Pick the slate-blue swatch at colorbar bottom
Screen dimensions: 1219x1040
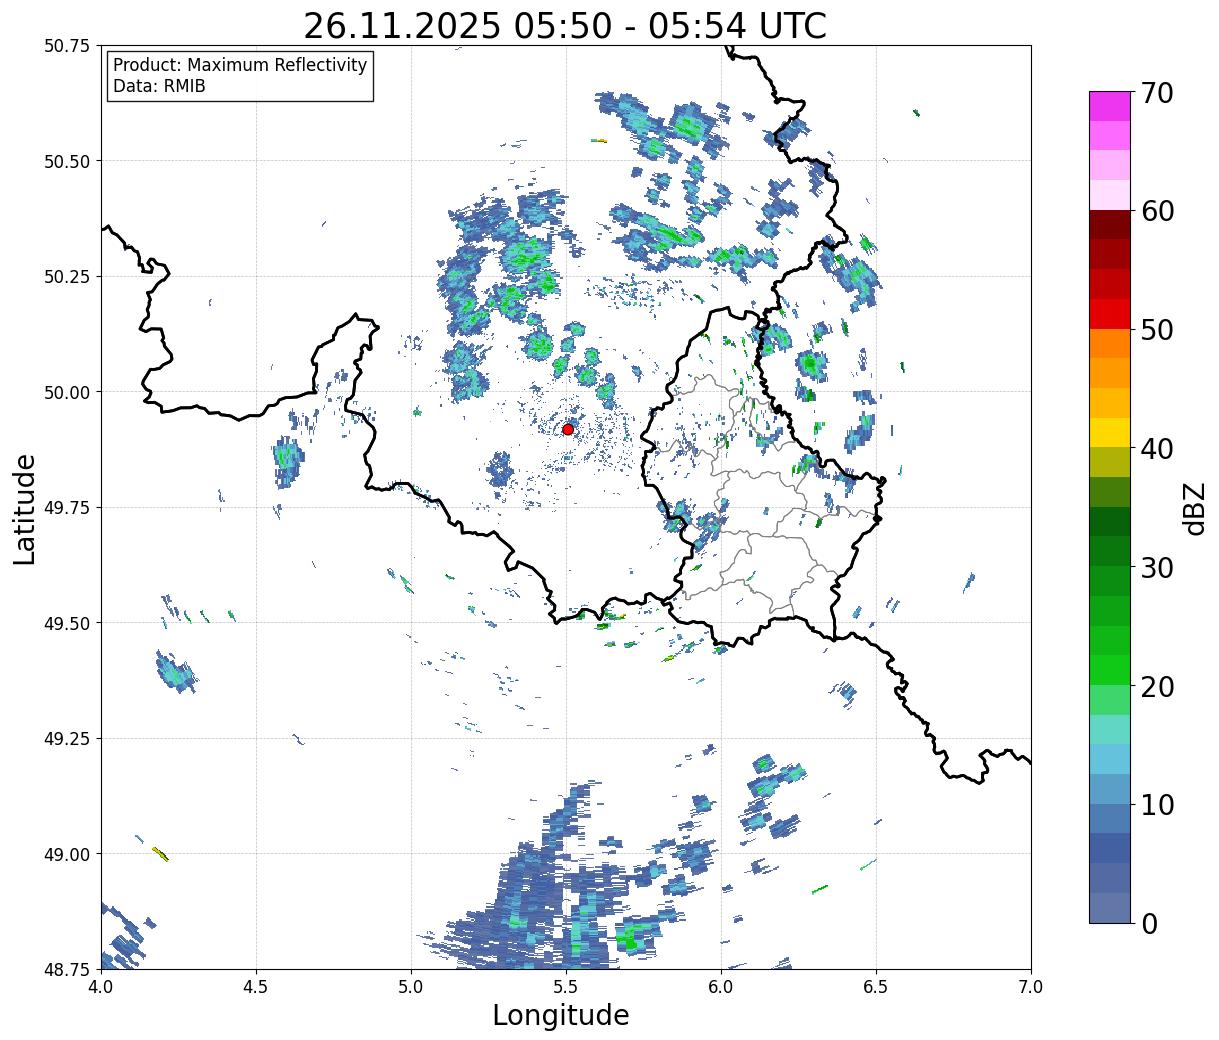coord(1110,907)
